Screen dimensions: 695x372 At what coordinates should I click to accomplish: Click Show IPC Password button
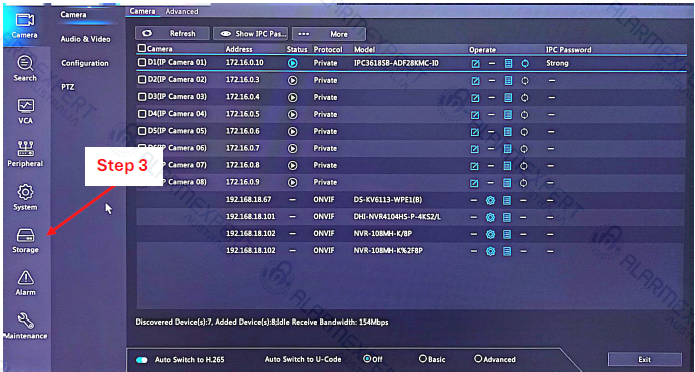(250, 34)
